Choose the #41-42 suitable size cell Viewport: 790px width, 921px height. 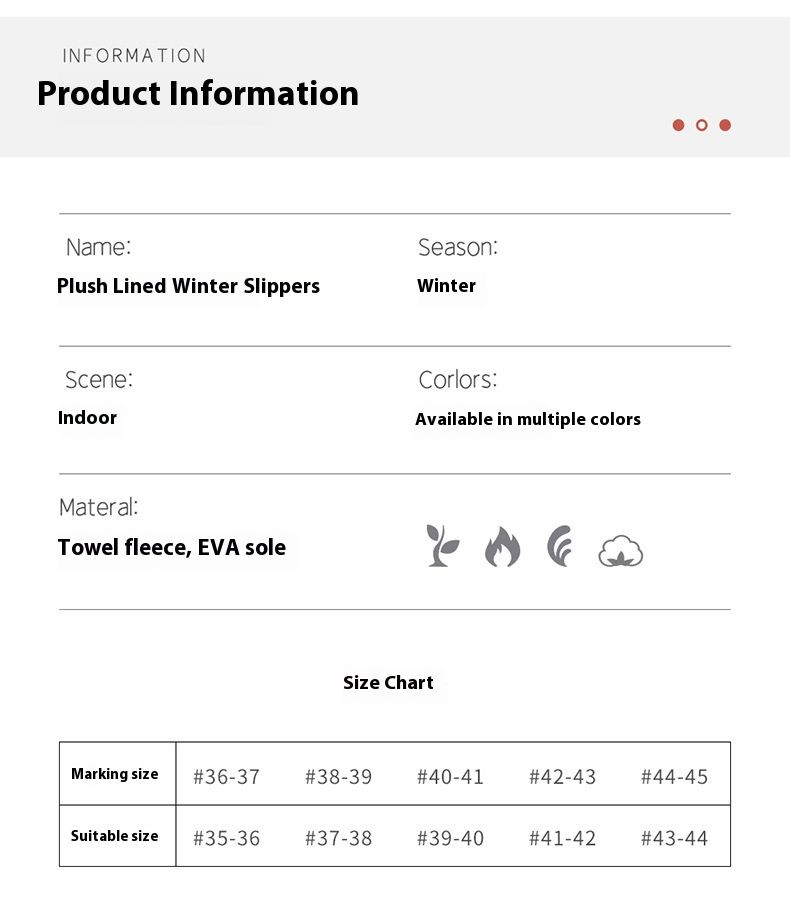(562, 838)
